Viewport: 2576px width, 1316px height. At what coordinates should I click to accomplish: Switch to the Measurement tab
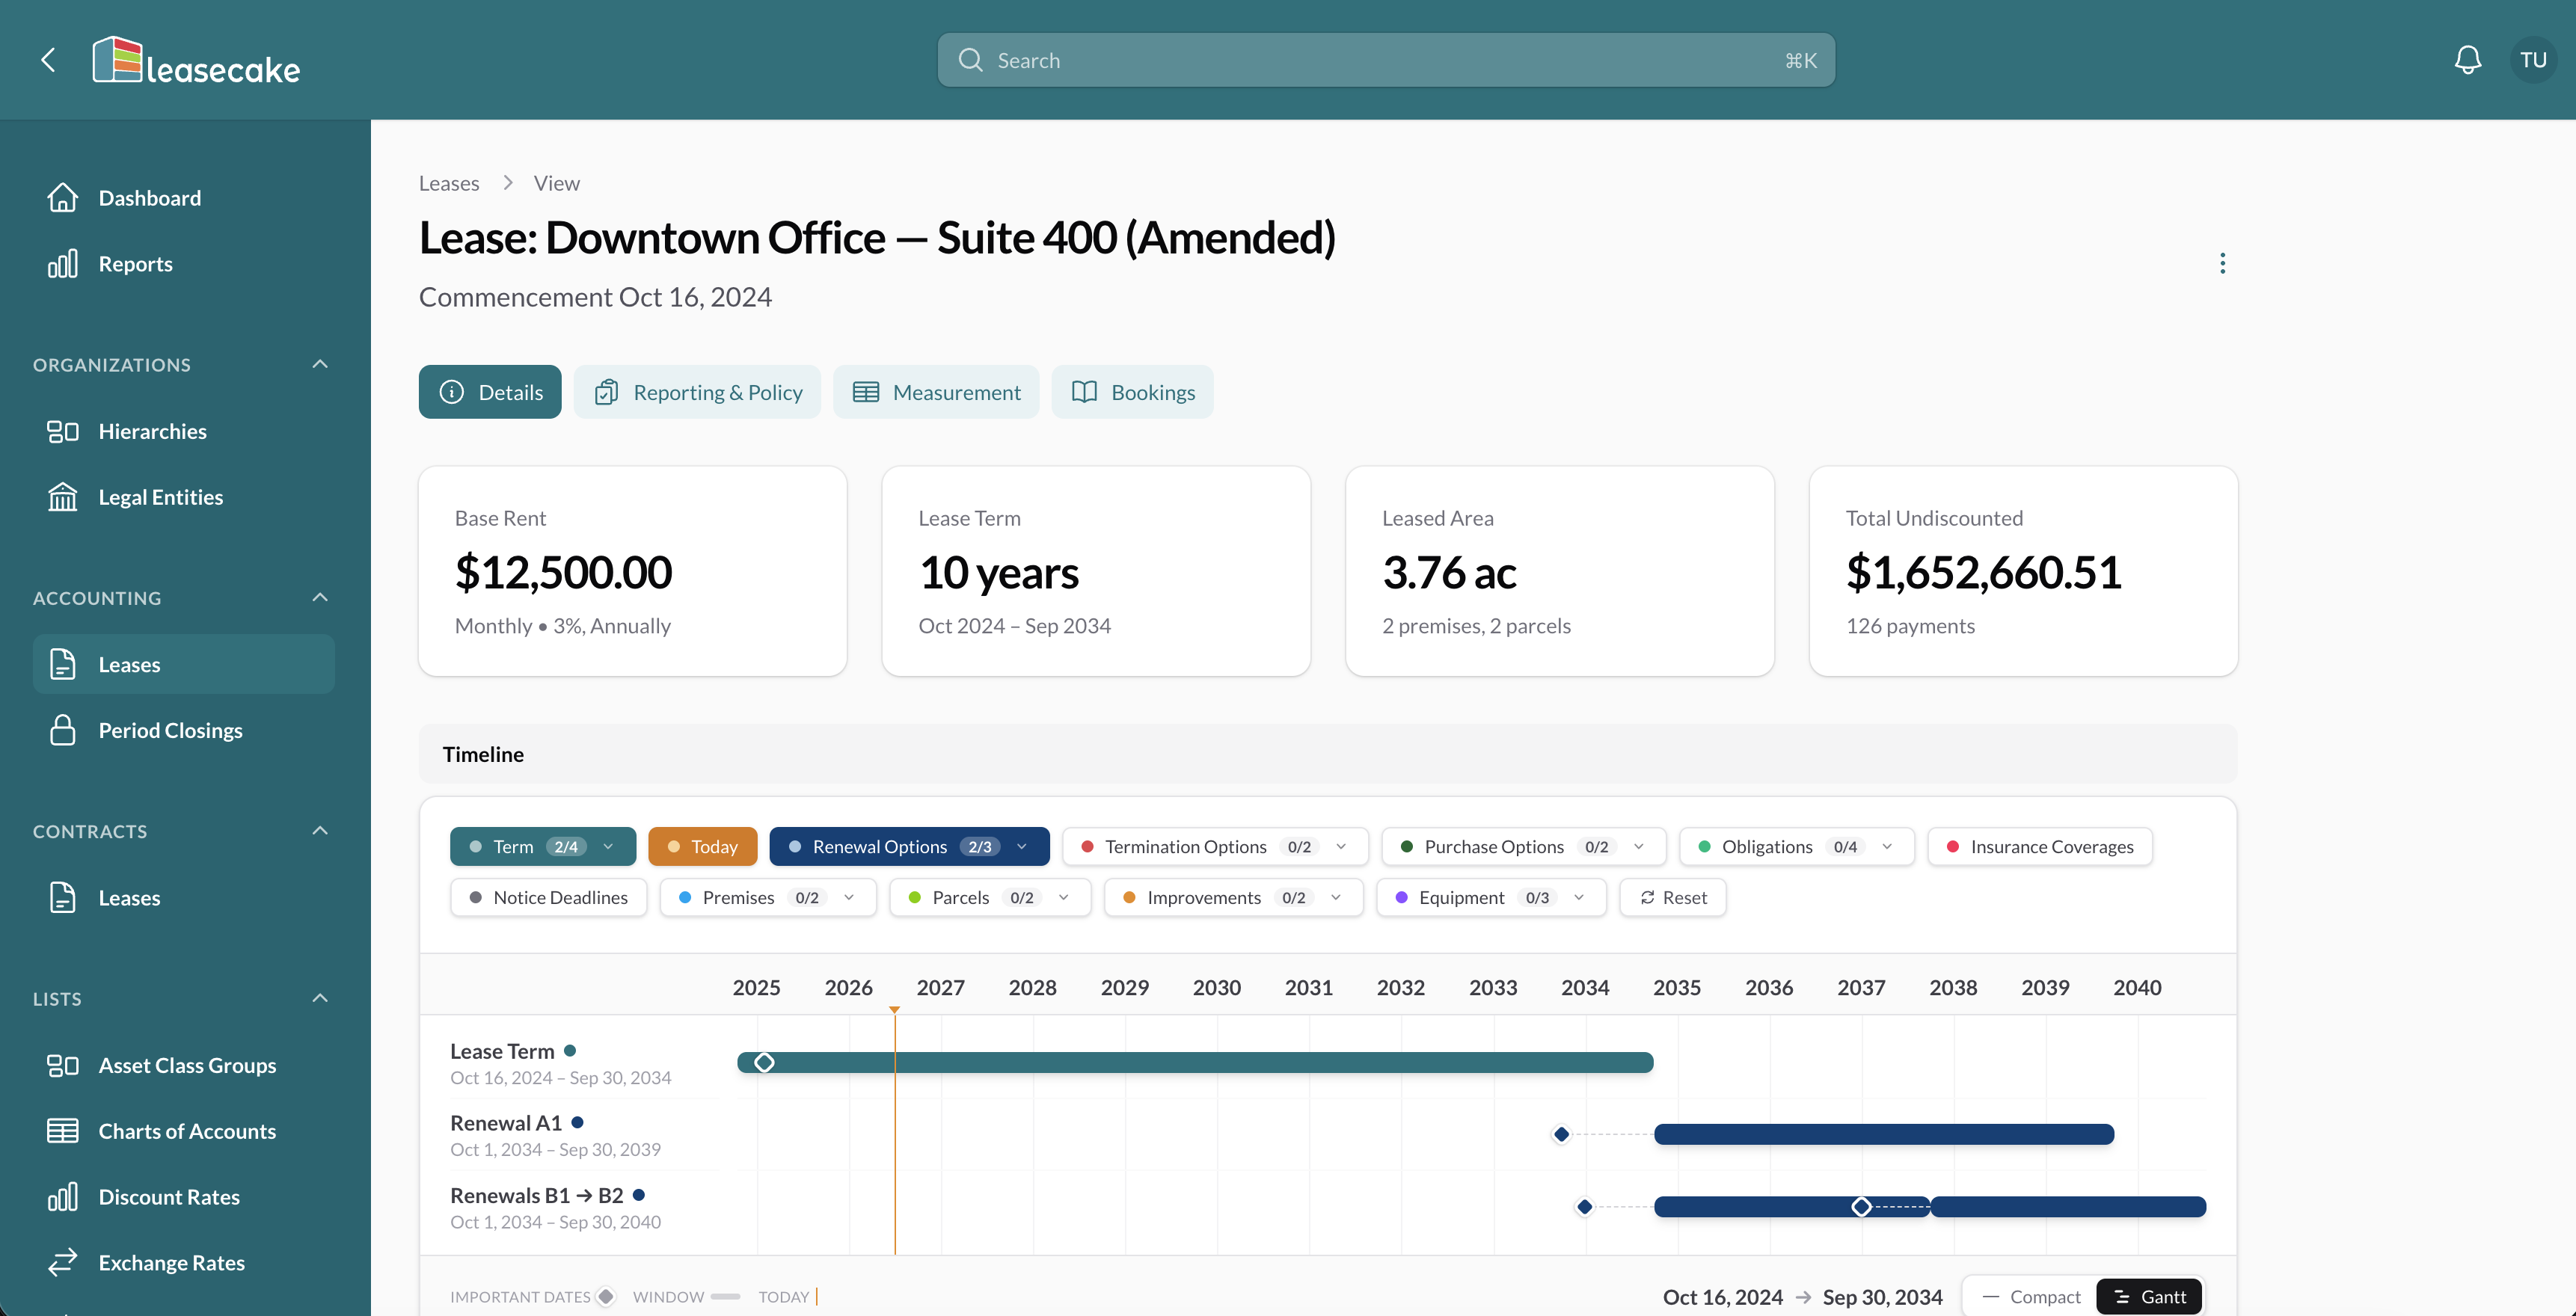[x=936, y=392]
